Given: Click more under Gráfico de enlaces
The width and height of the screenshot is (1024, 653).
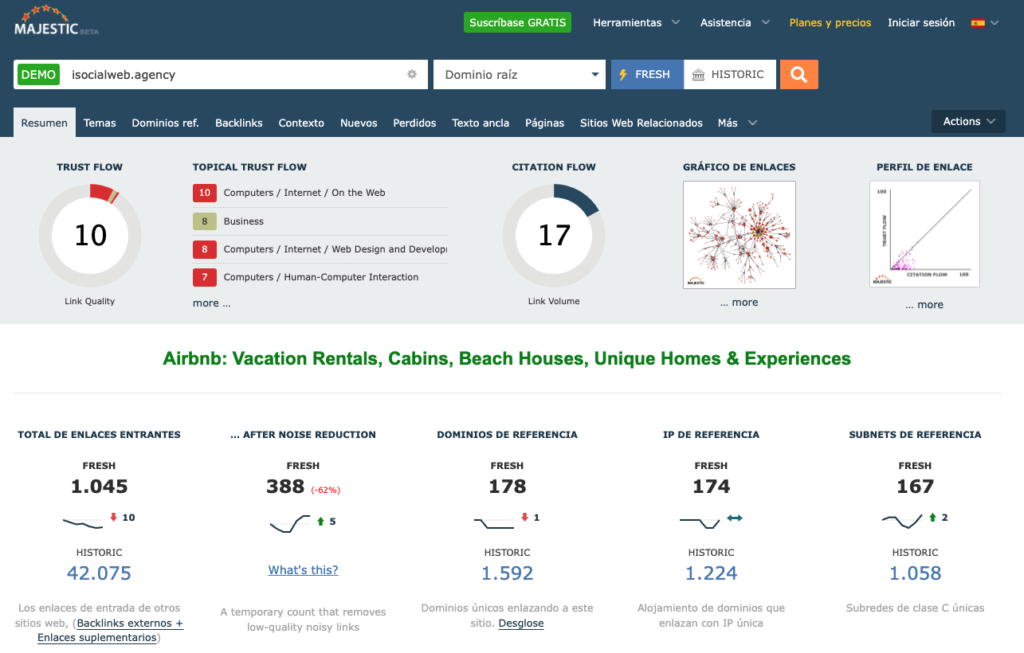Looking at the screenshot, I should [739, 302].
